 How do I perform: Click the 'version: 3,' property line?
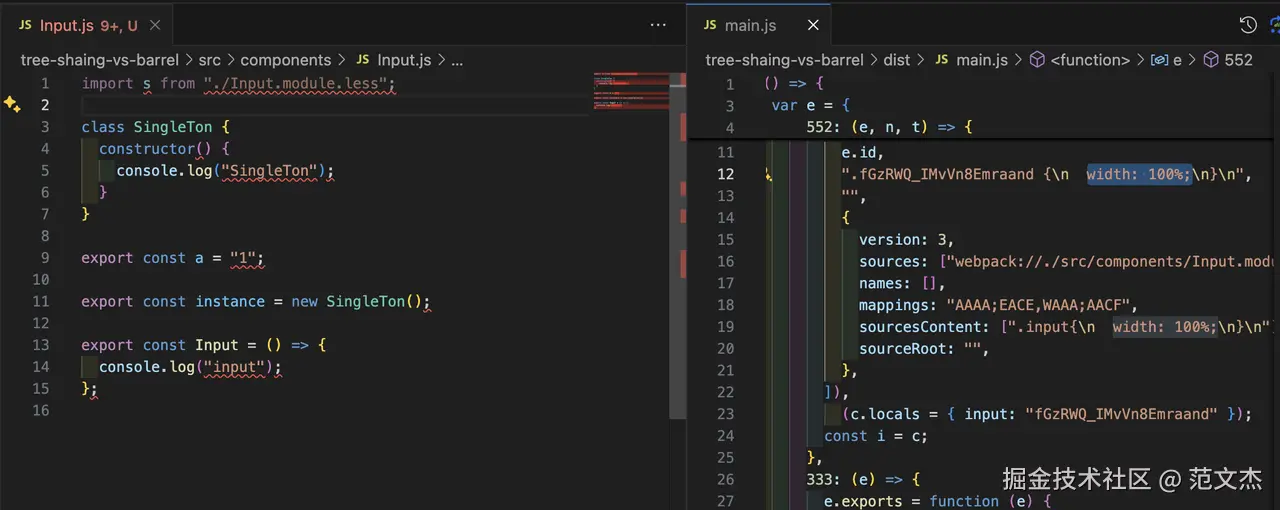click(906, 240)
